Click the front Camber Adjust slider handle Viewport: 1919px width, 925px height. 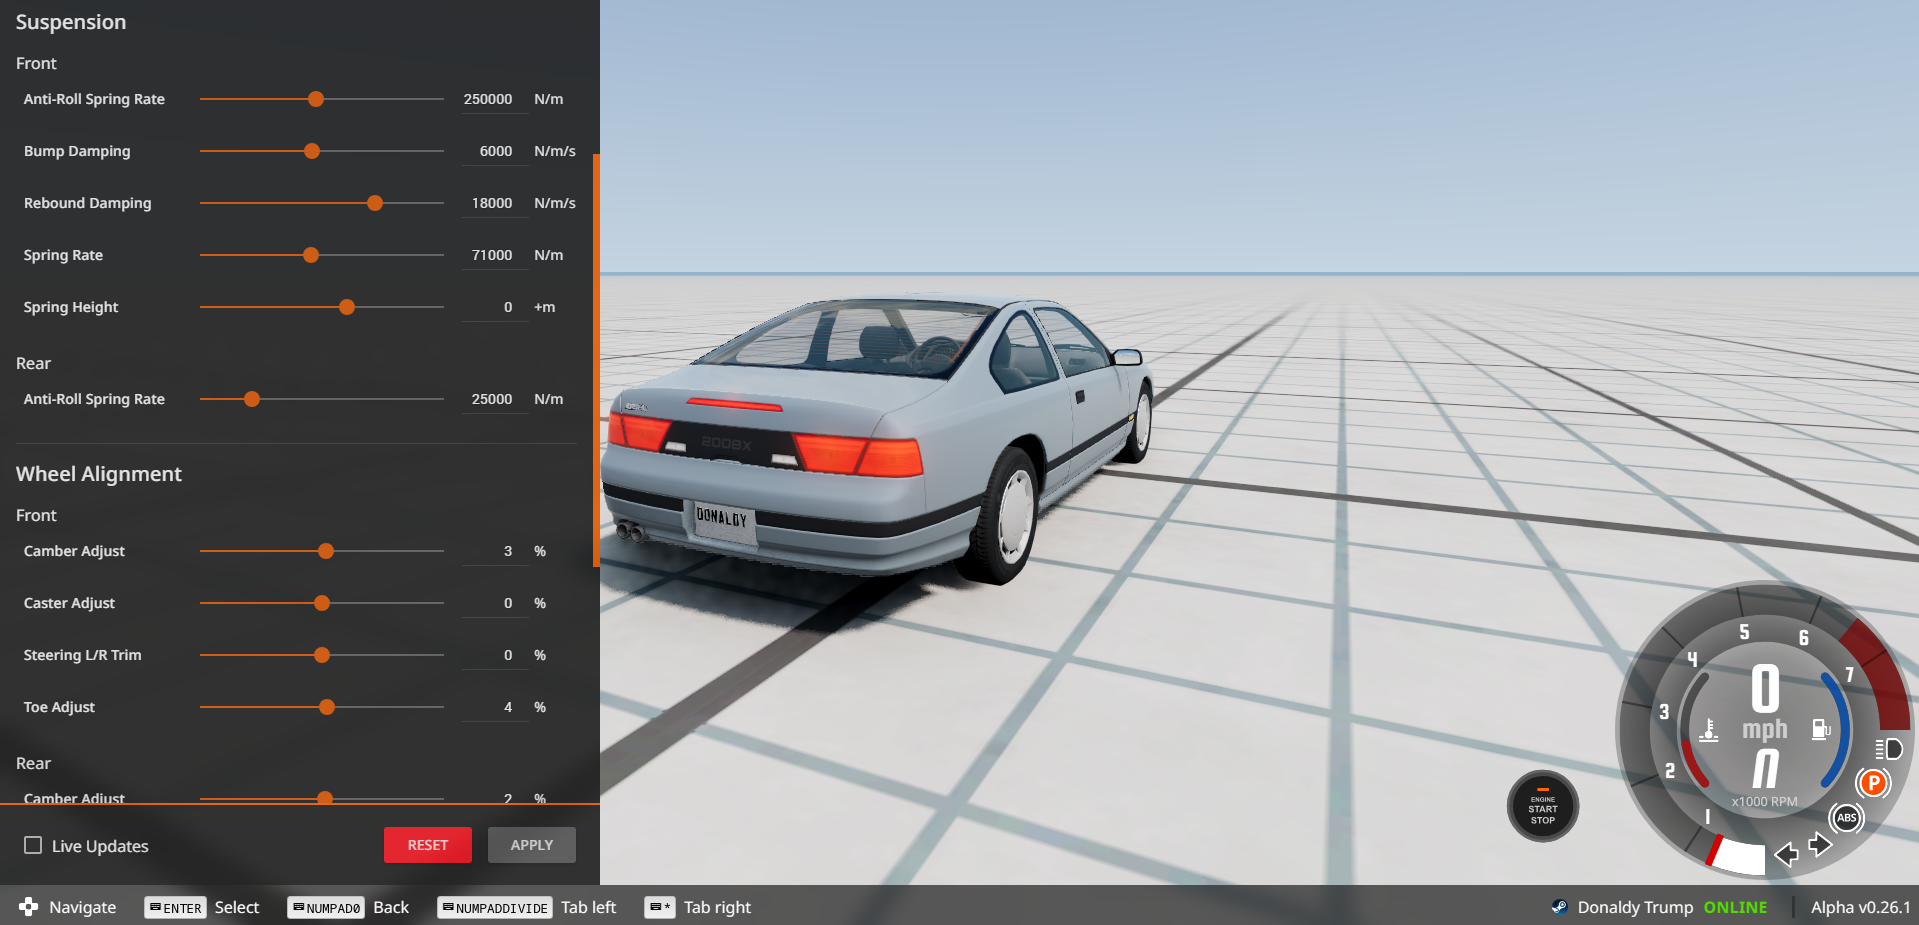[x=326, y=551]
